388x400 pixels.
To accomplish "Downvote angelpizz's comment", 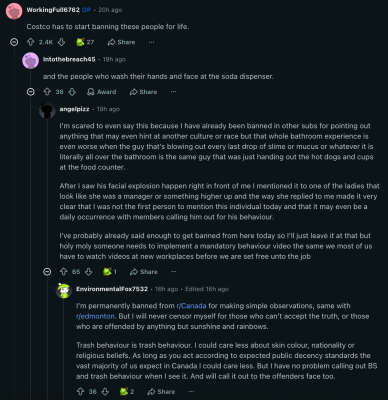I will click(x=88, y=272).
